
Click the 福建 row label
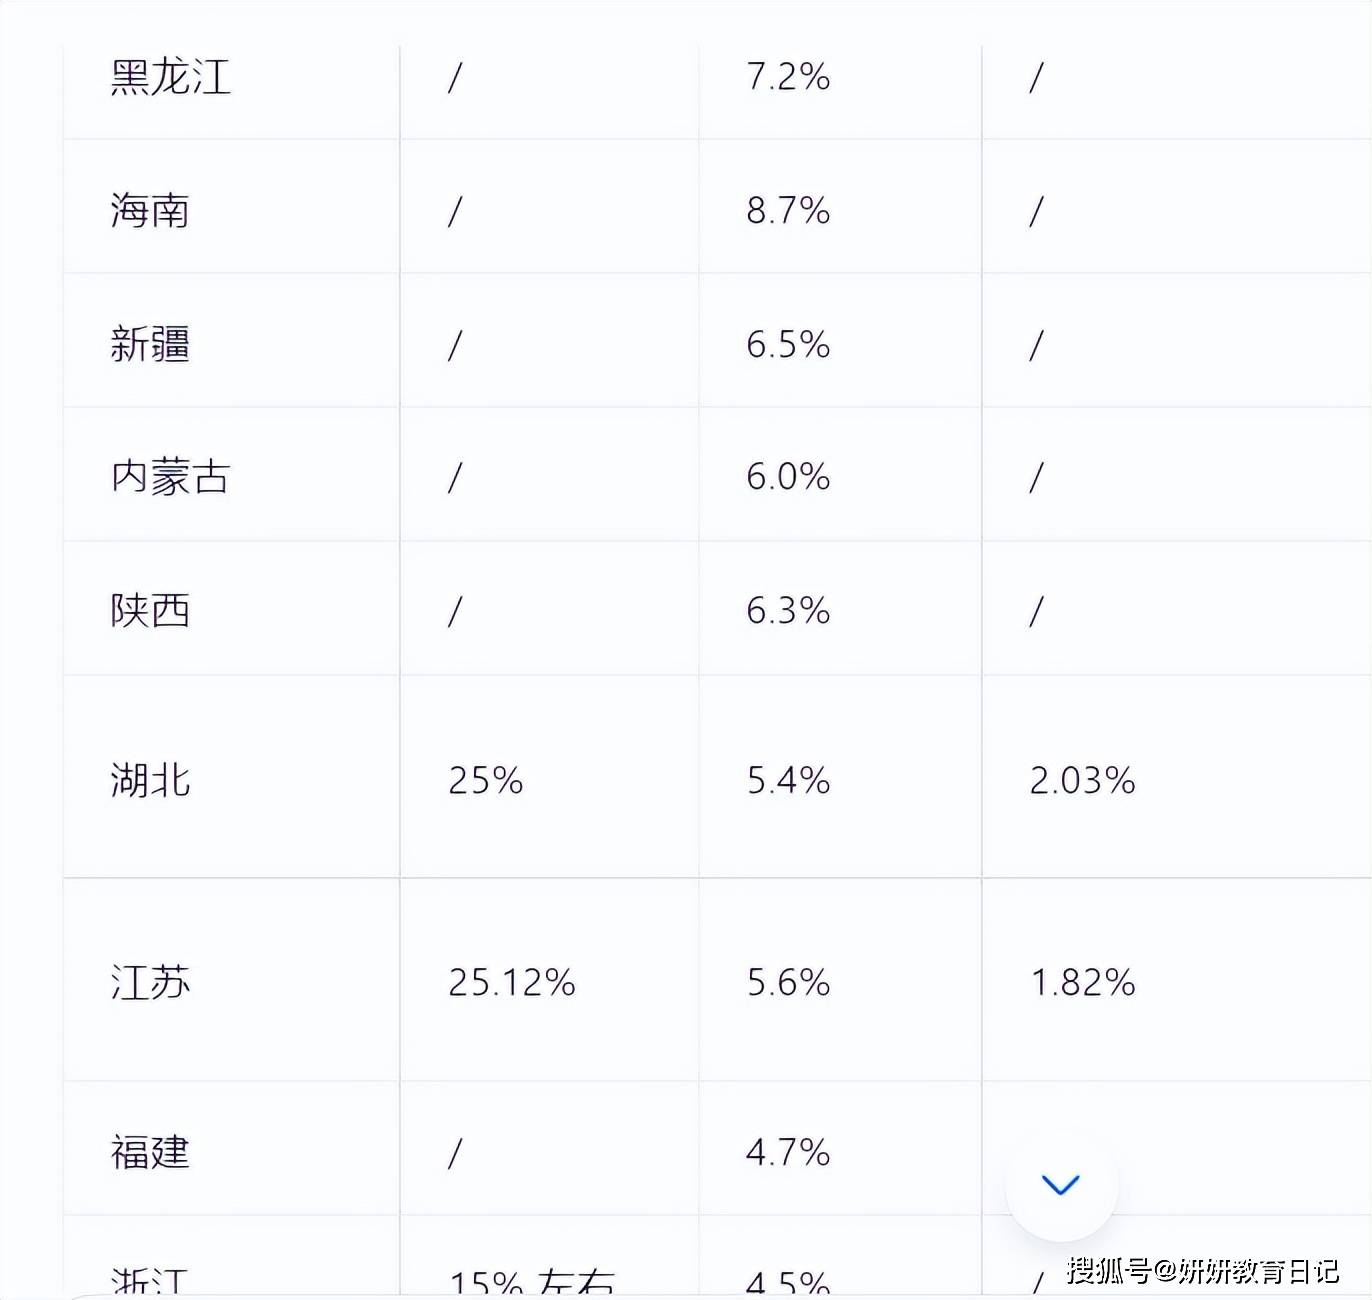tap(150, 1152)
